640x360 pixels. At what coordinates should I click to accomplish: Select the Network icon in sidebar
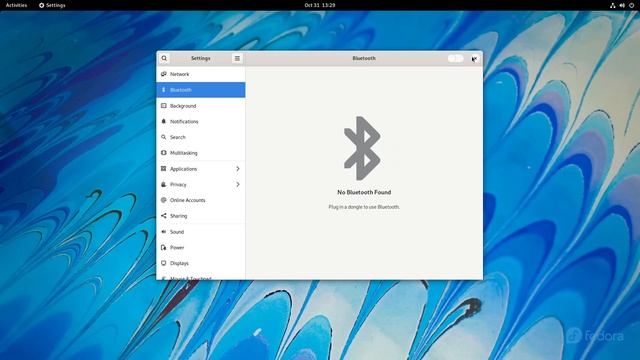[x=164, y=74]
